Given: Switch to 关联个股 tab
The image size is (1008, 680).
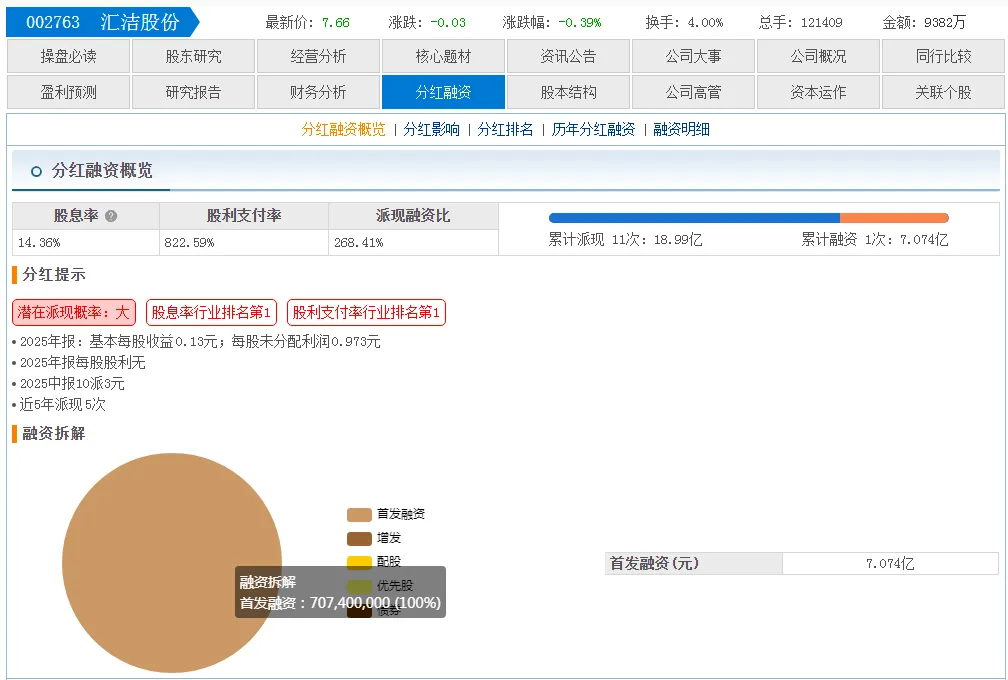Looking at the screenshot, I should pyautogui.click(x=943, y=92).
